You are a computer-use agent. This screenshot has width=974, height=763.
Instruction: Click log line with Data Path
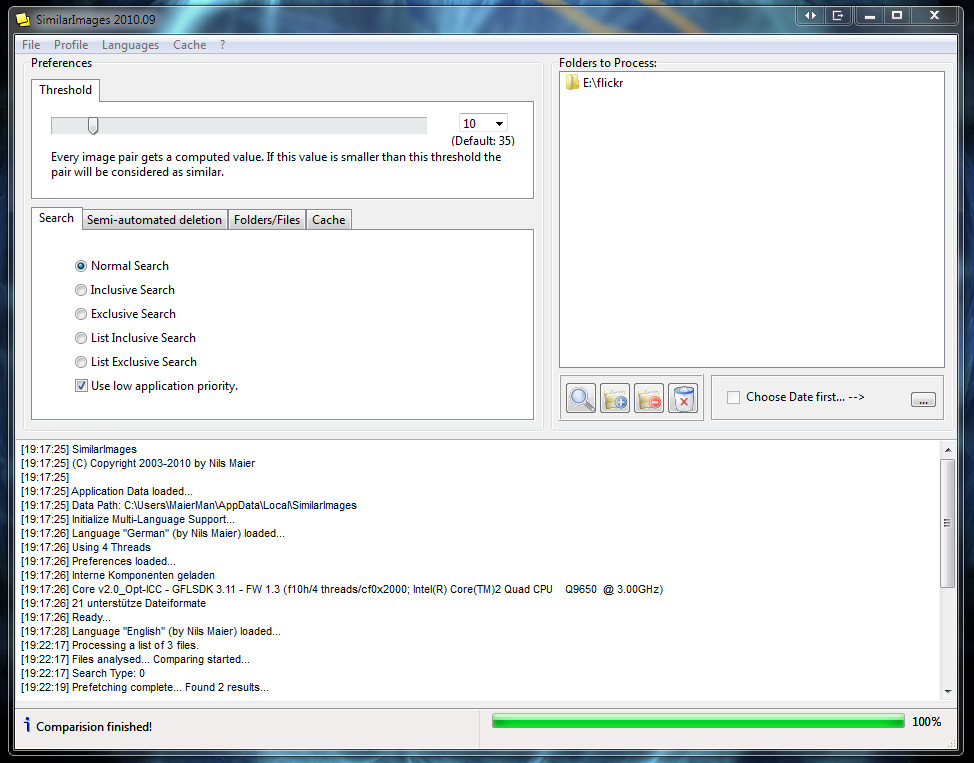click(x=189, y=506)
